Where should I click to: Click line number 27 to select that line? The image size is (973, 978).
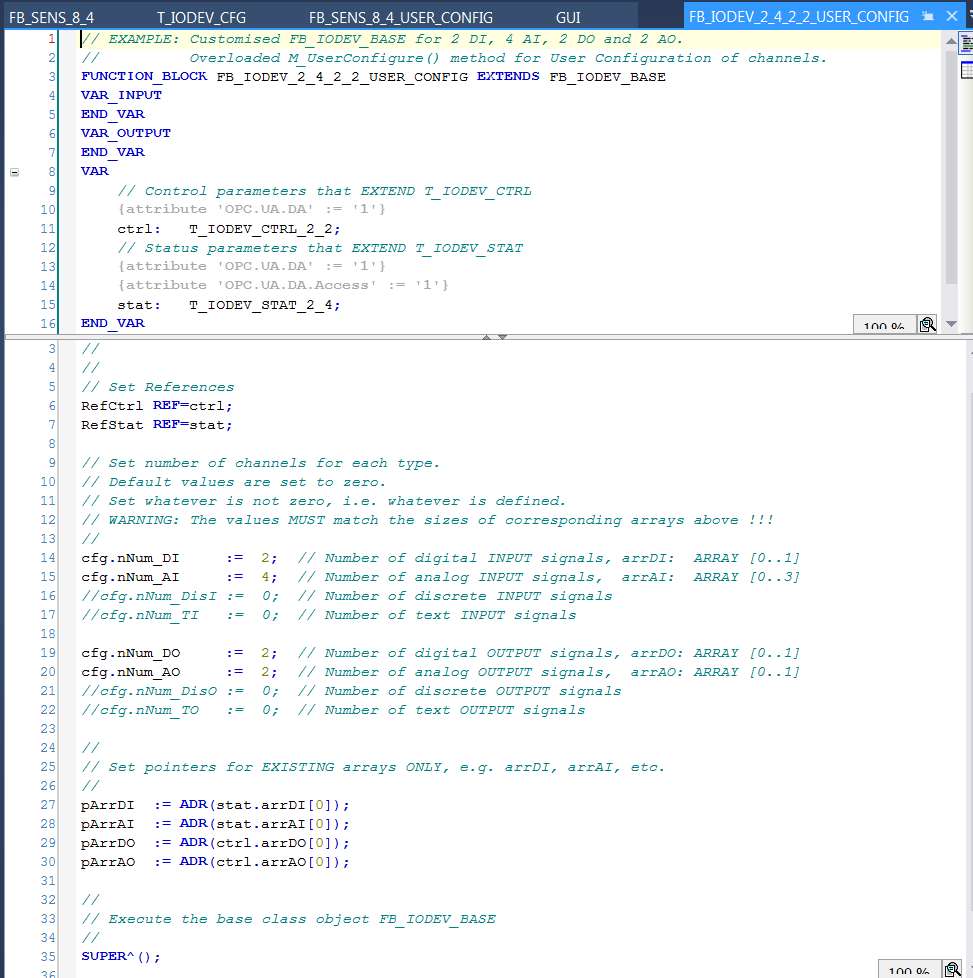click(x=47, y=804)
